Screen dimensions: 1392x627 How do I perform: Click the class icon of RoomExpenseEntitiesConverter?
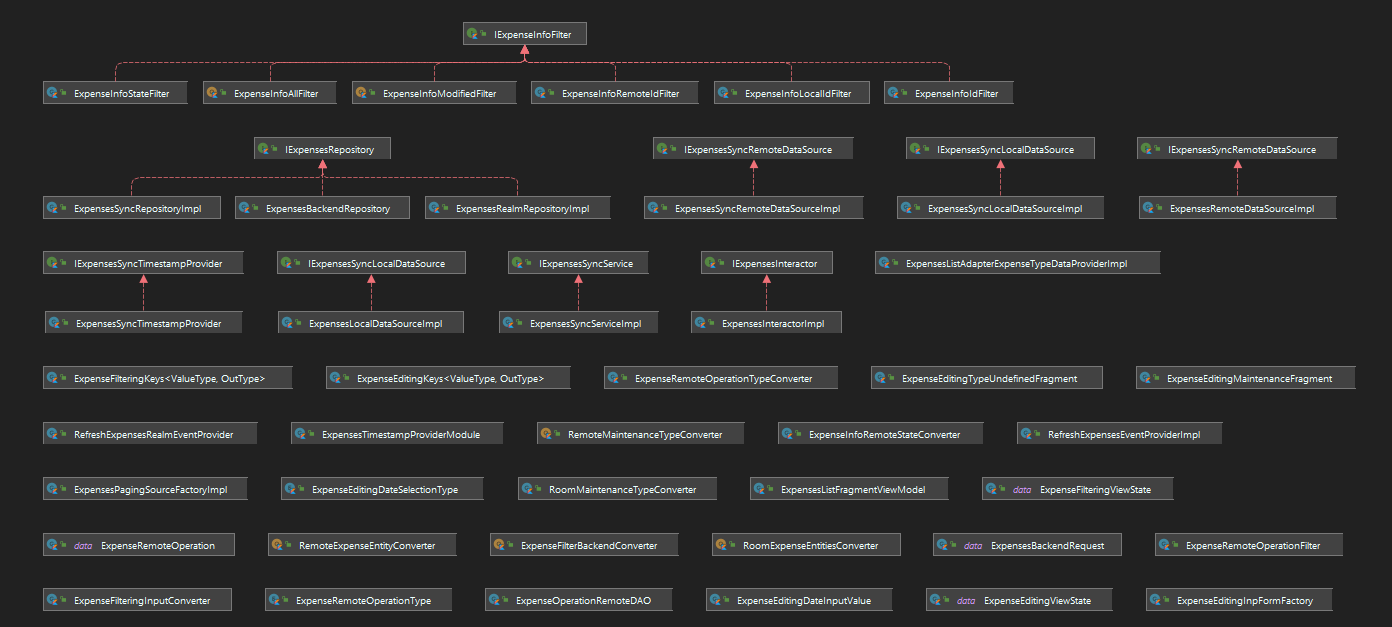(721, 544)
